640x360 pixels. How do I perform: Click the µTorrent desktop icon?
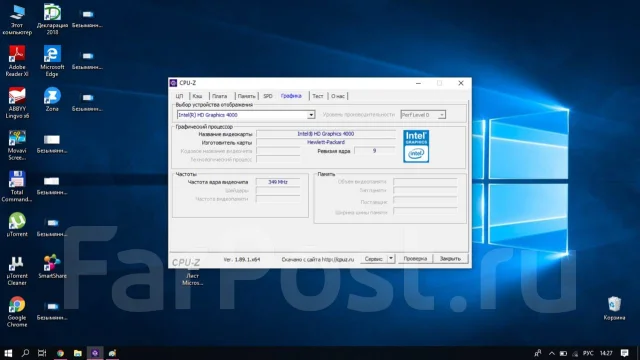17,224
